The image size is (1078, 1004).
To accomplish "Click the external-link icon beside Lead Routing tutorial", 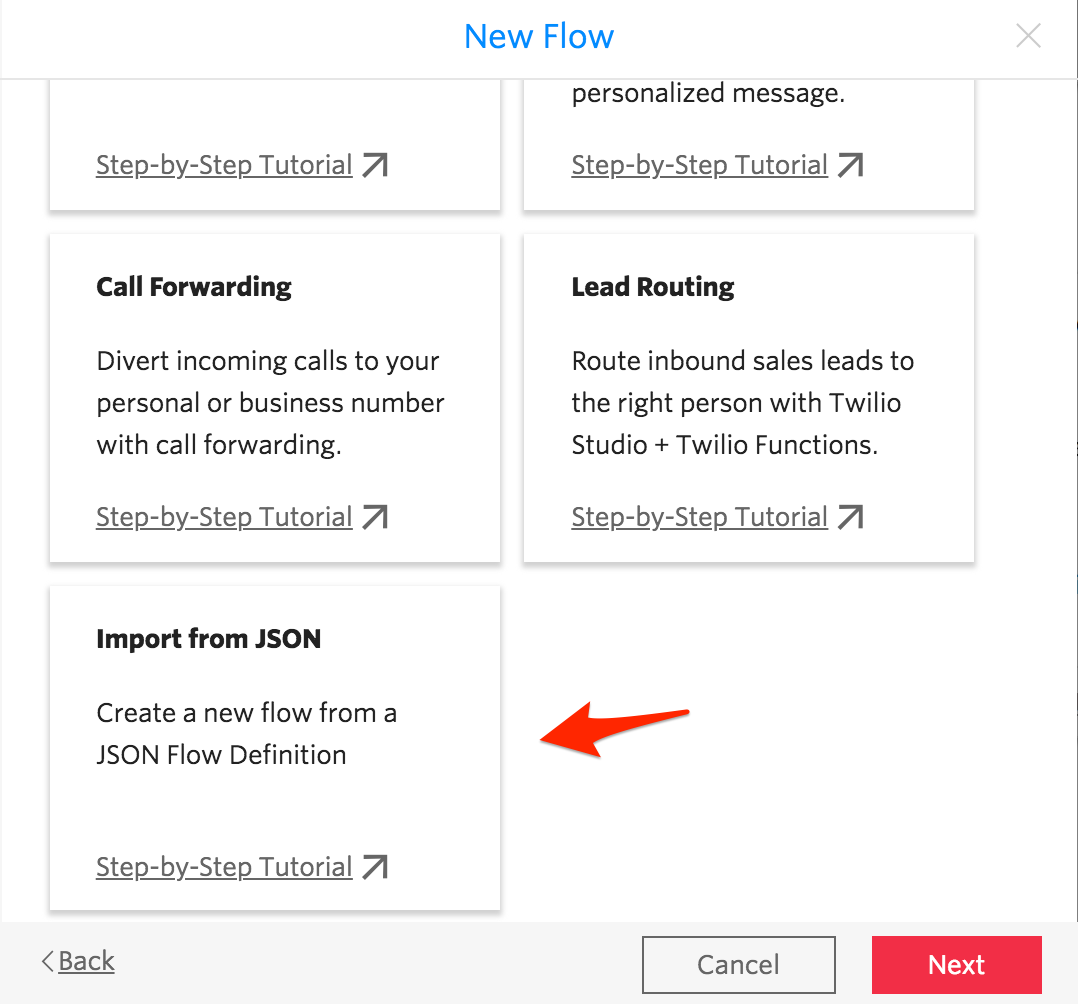I will tap(851, 516).
